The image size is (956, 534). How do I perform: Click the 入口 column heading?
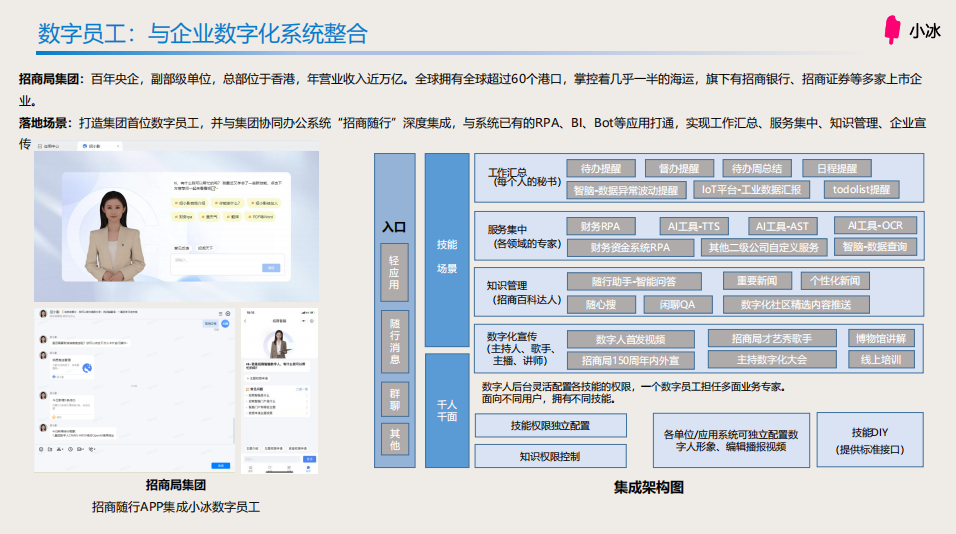tap(394, 227)
